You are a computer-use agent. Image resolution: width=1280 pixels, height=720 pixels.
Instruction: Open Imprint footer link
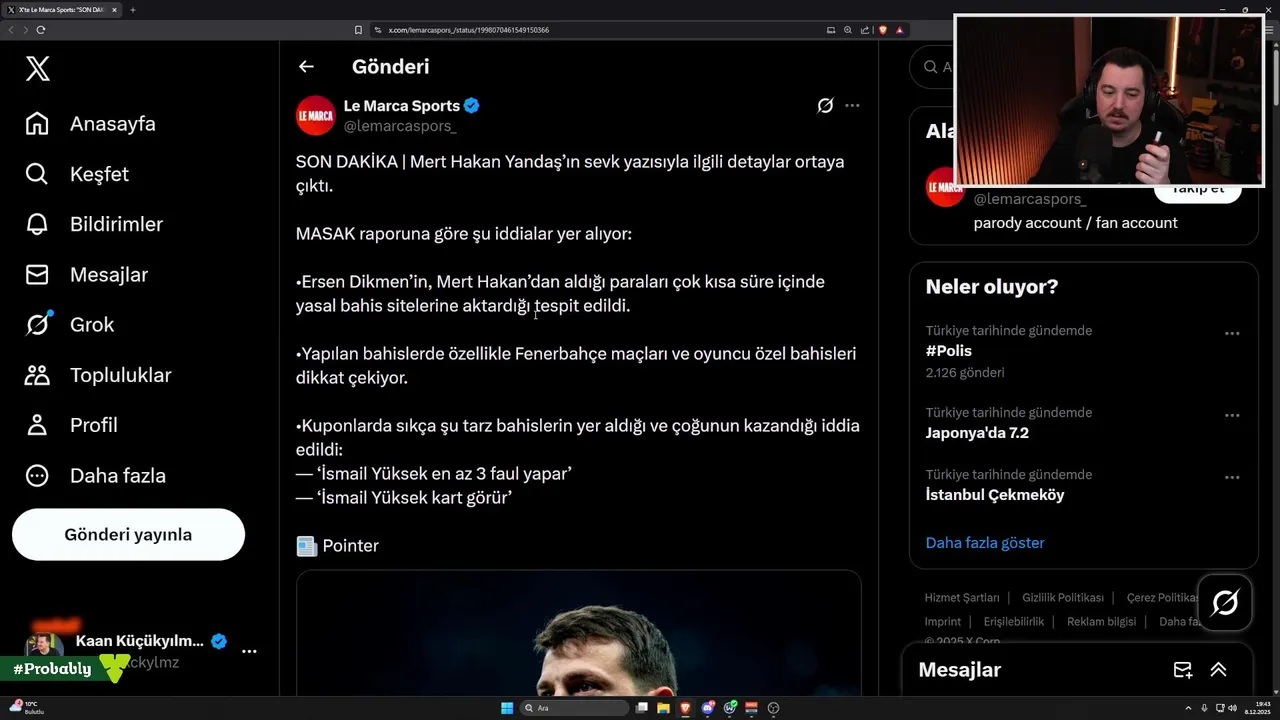click(x=943, y=621)
